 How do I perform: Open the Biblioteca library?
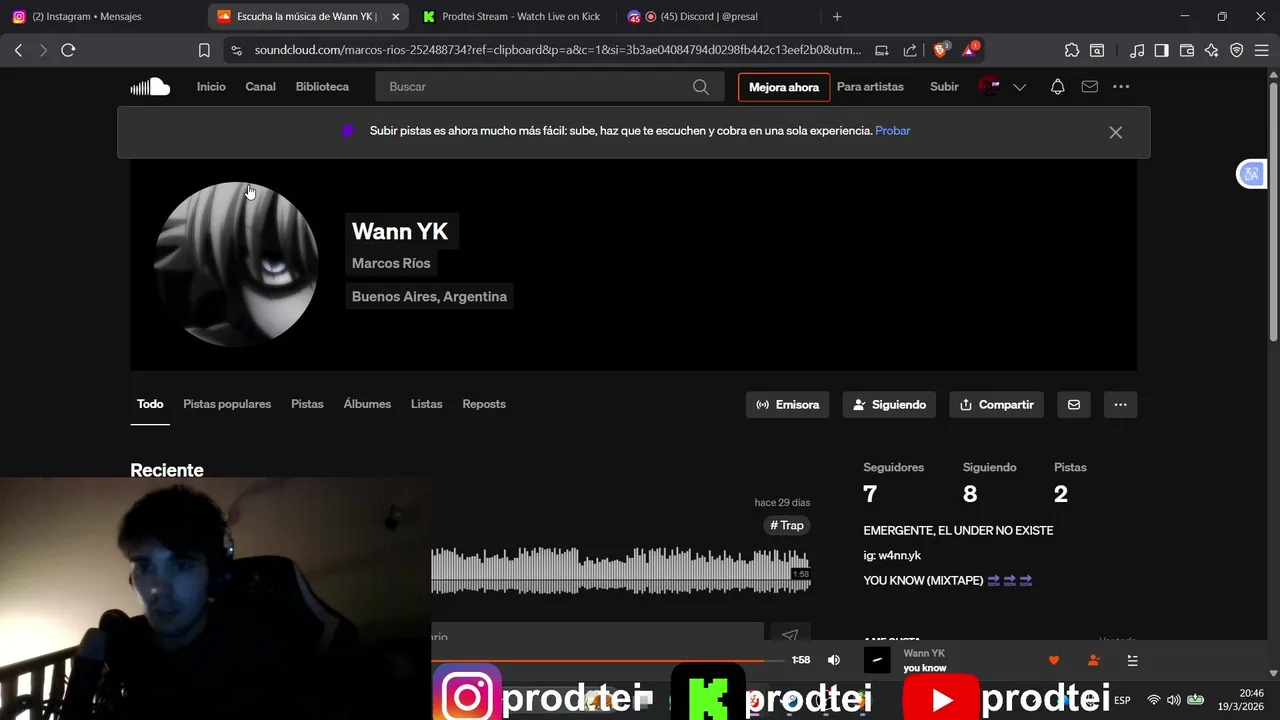[x=322, y=87]
